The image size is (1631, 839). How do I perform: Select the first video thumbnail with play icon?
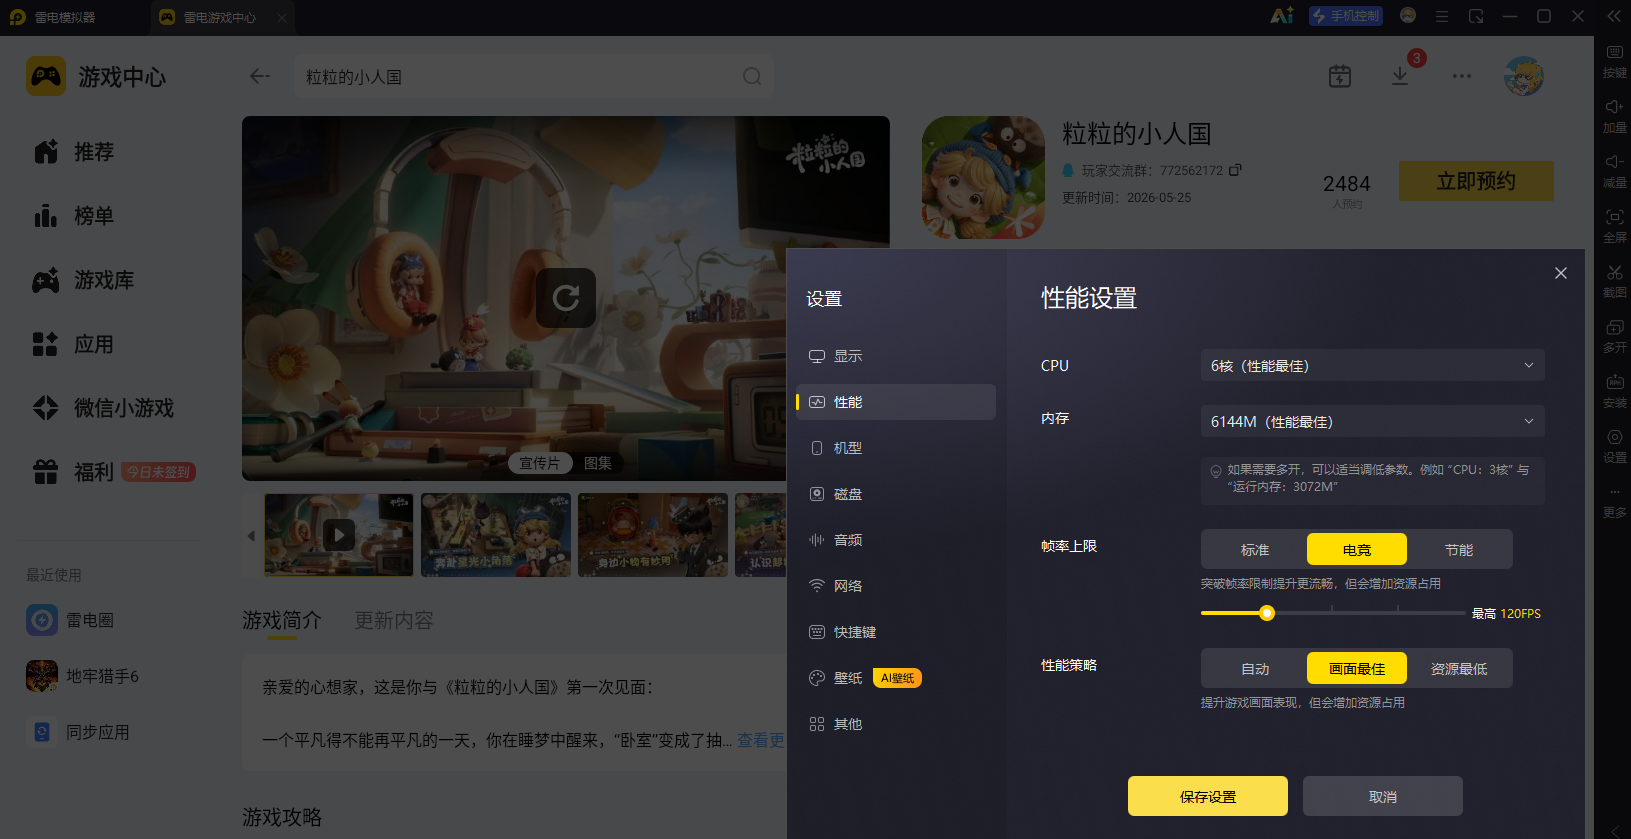point(339,535)
